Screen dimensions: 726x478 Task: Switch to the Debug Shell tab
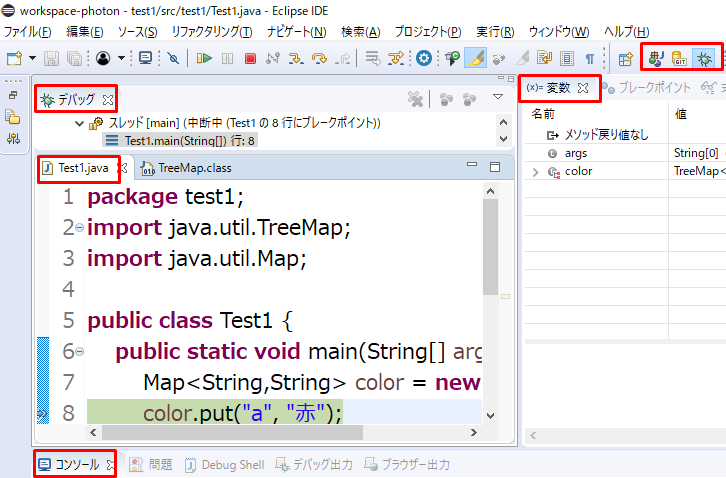pos(225,465)
